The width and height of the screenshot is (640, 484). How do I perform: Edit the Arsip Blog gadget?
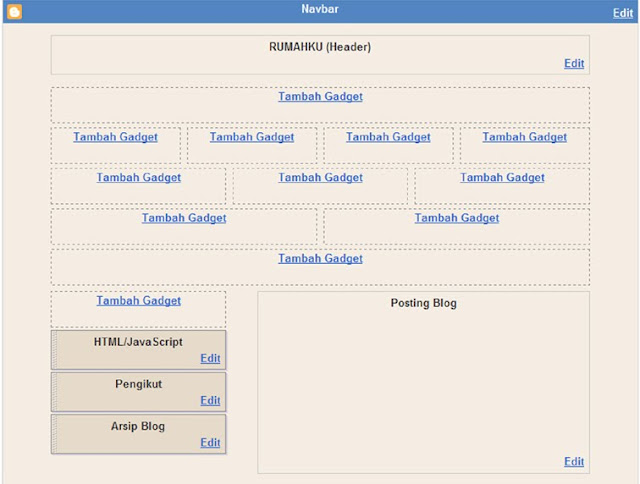click(x=210, y=442)
